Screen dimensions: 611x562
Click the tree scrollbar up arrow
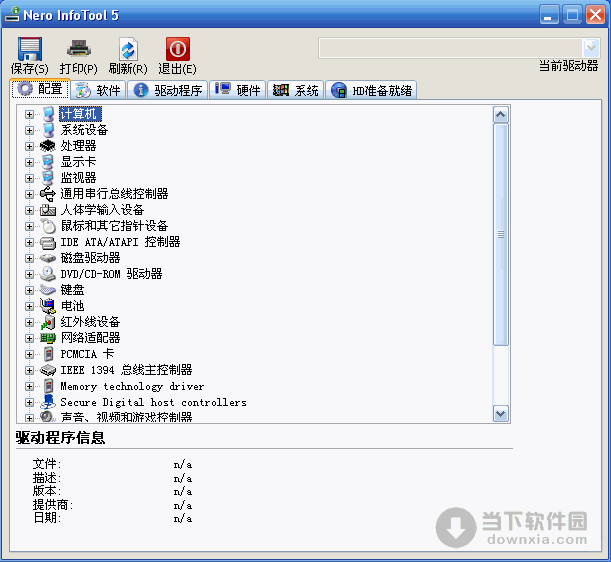coord(501,115)
